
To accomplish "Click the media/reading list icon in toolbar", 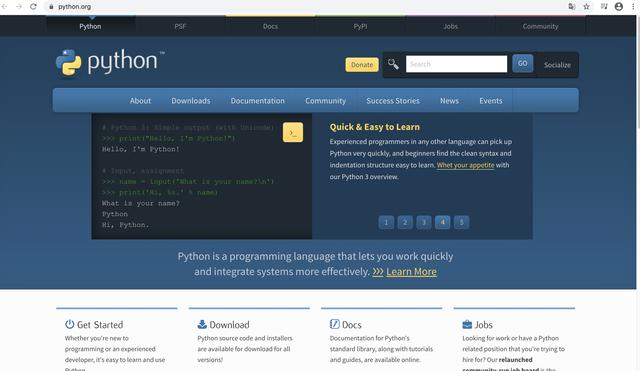I will tap(604, 7).
